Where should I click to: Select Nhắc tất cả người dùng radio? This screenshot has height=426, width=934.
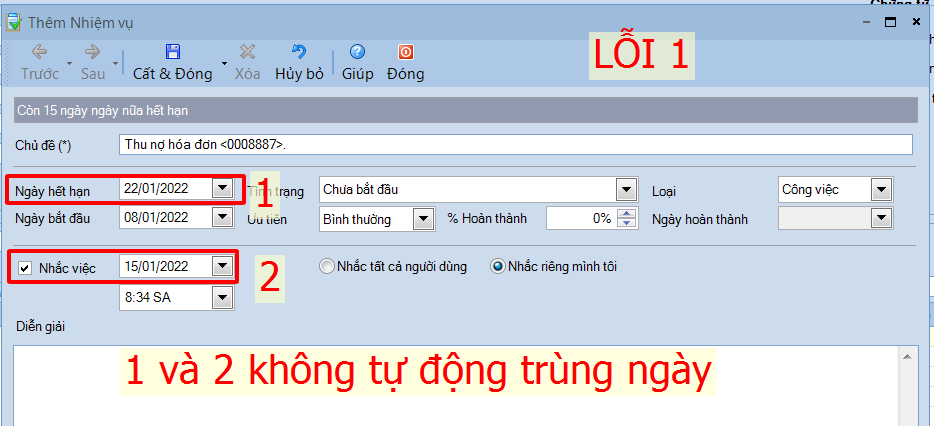(x=326, y=267)
